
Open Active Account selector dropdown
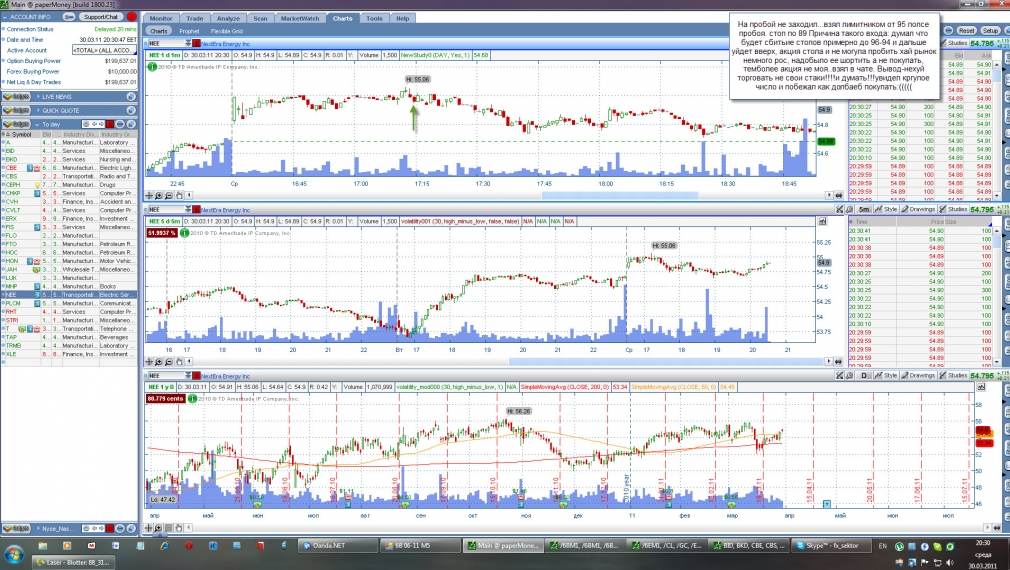tap(104, 50)
